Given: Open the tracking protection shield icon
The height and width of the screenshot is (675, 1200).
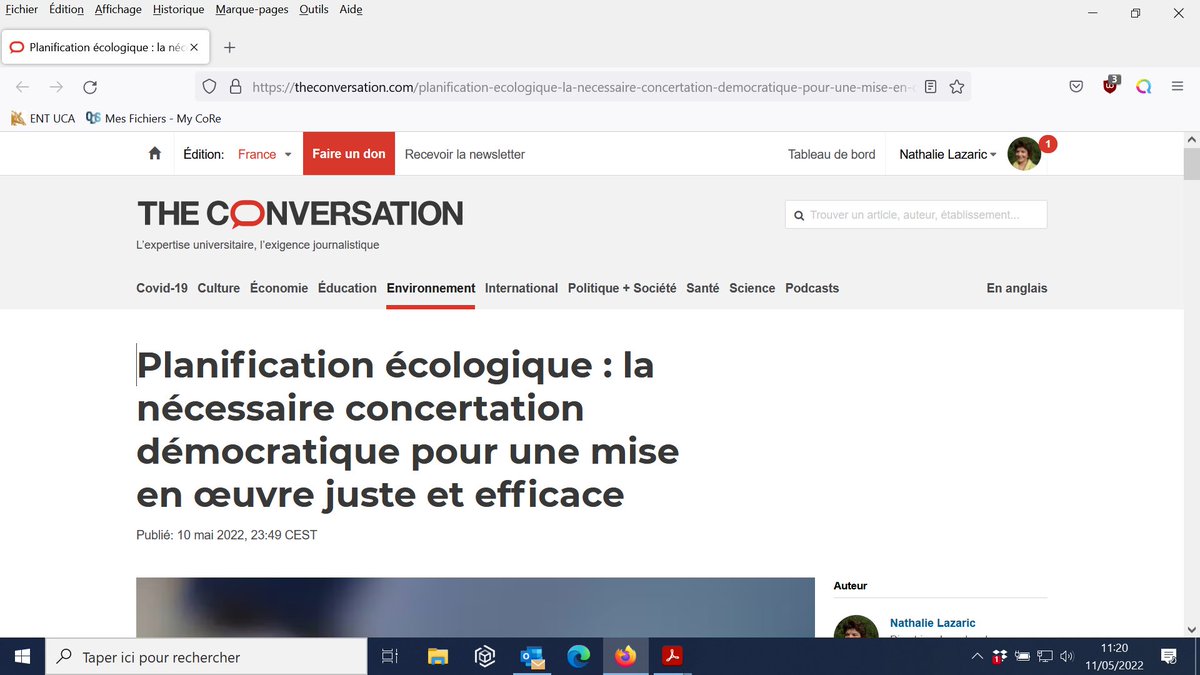Looking at the screenshot, I should 209,87.
